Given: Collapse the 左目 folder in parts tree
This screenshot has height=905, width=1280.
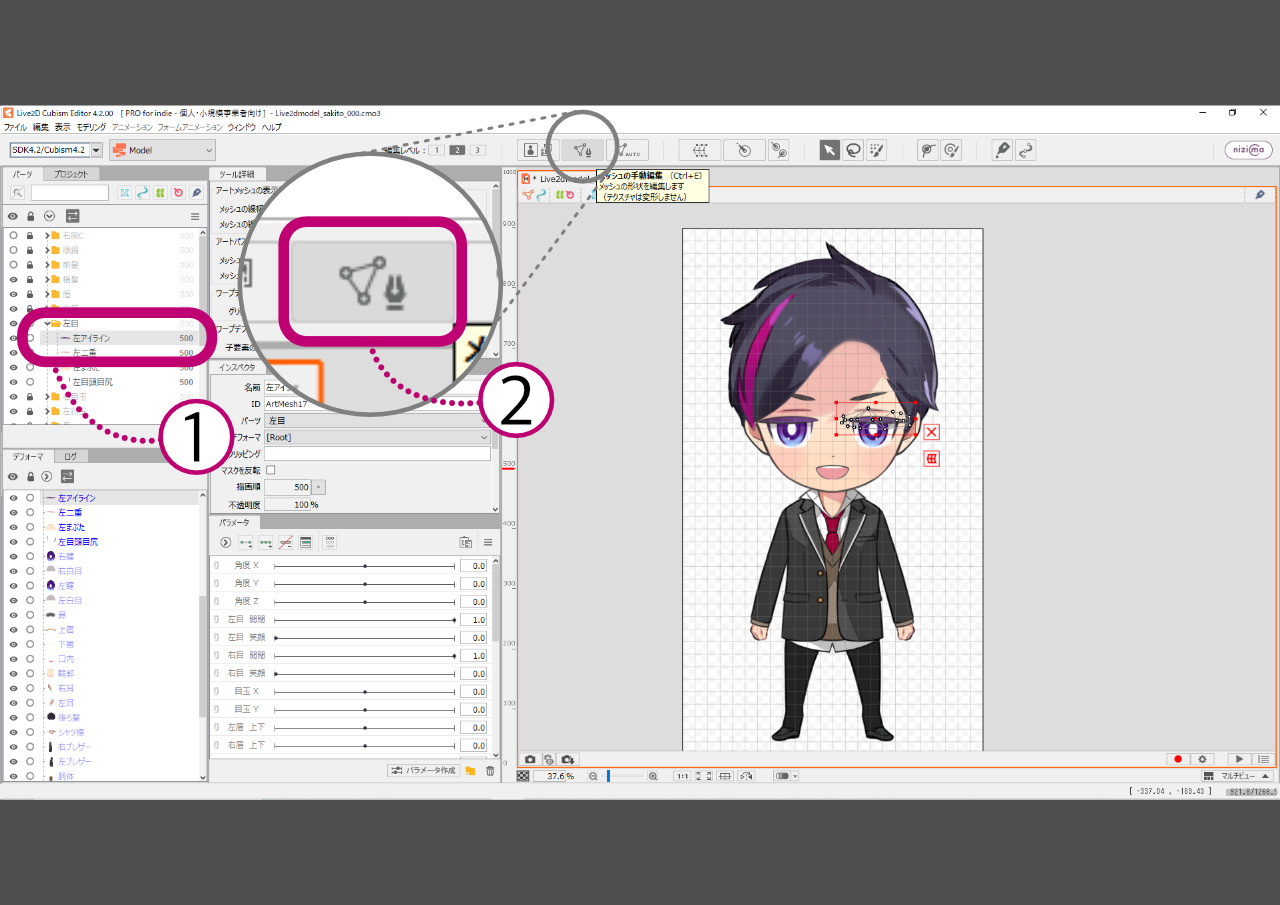Looking at the screenshot, I should coord(47,323).
